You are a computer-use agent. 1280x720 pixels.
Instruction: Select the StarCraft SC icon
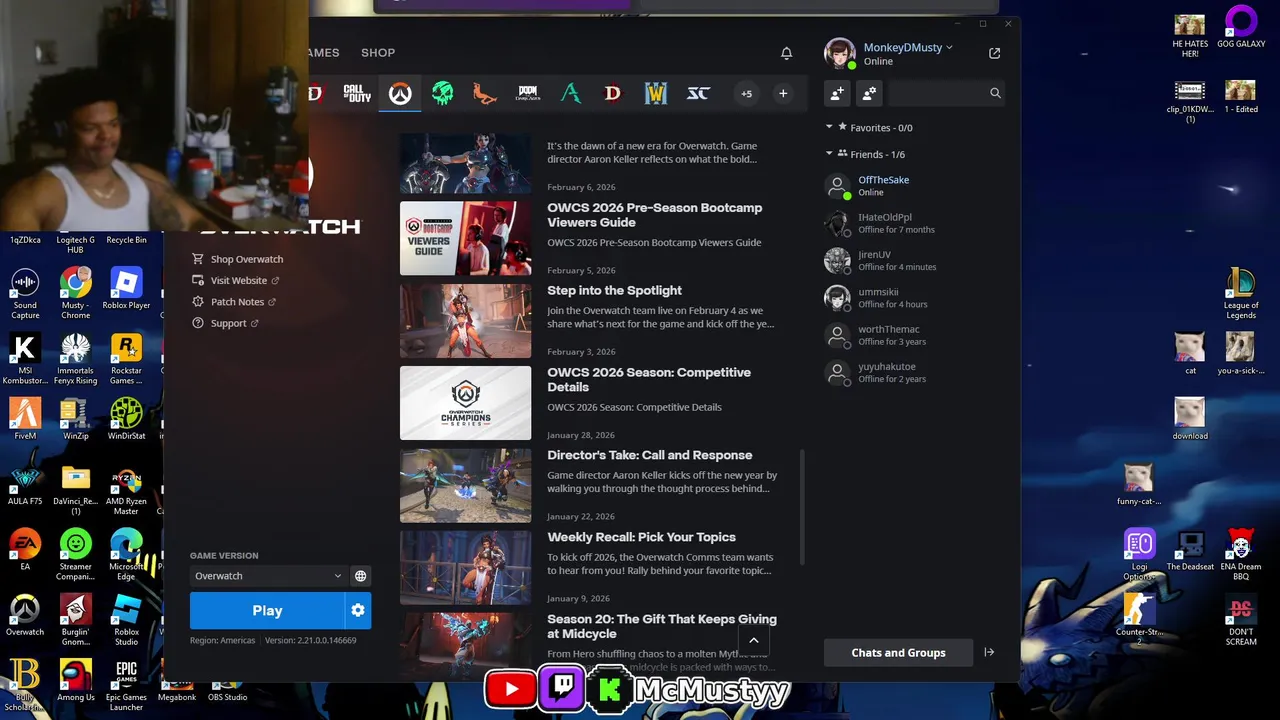point(698,93)
